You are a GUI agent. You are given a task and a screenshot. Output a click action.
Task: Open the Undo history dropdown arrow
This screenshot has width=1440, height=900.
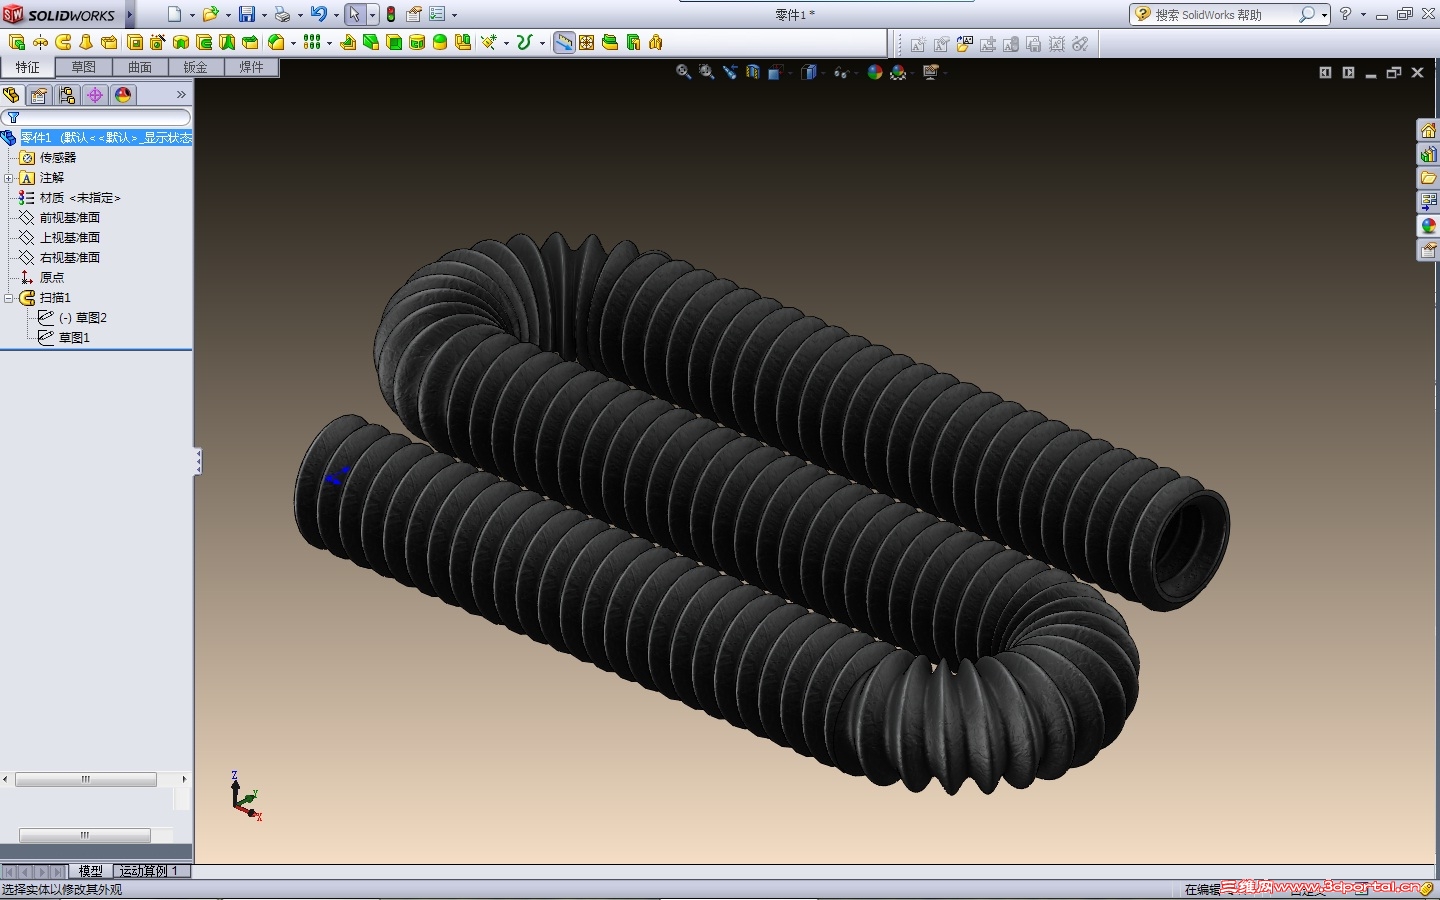click(336, 15)
